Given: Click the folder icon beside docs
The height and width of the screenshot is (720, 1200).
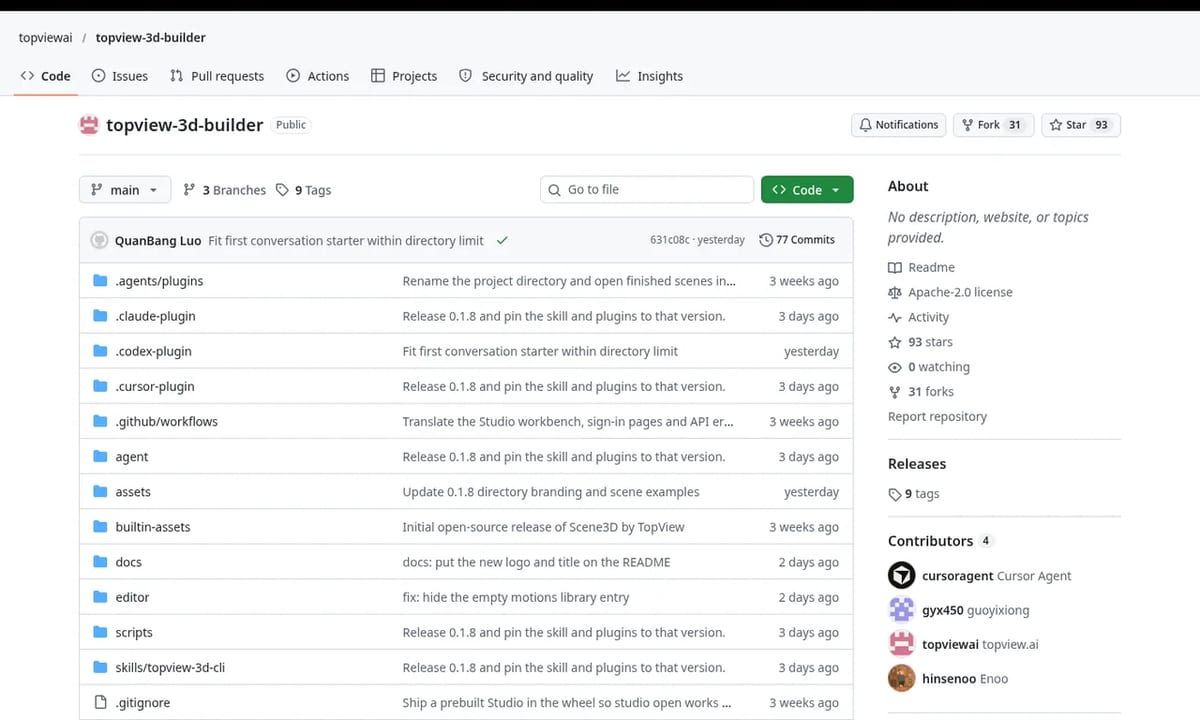Looking at the screenshot, I should pyautogui.click(x=100, y=562).
